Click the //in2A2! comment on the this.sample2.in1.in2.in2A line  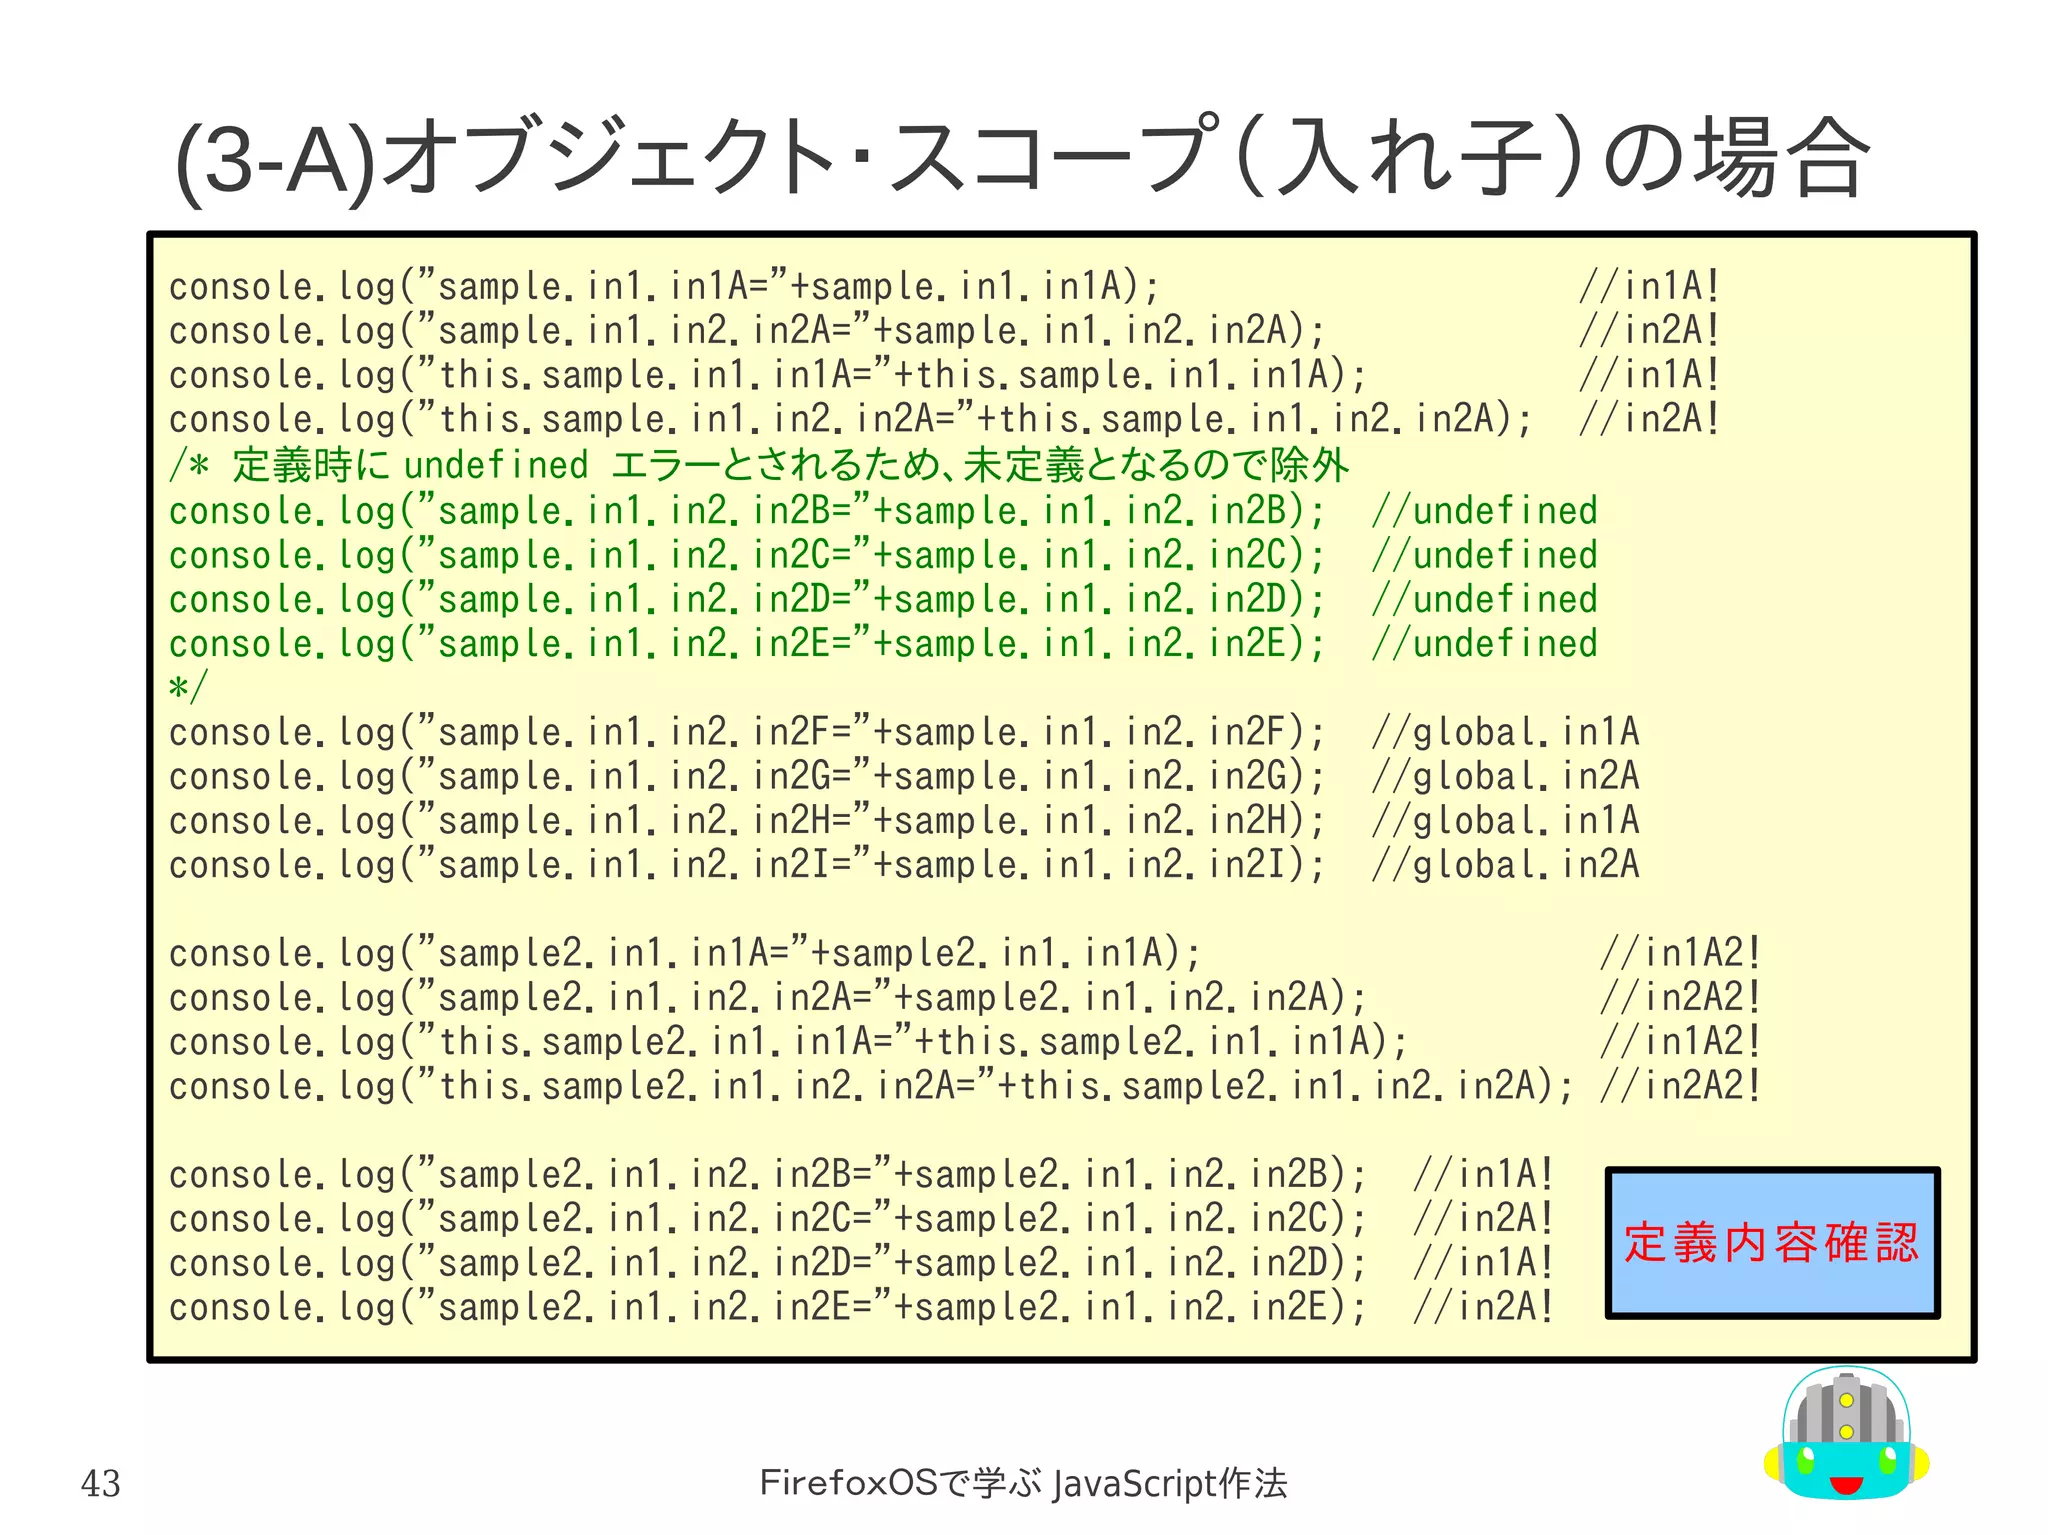[x=1681, y=1086]
